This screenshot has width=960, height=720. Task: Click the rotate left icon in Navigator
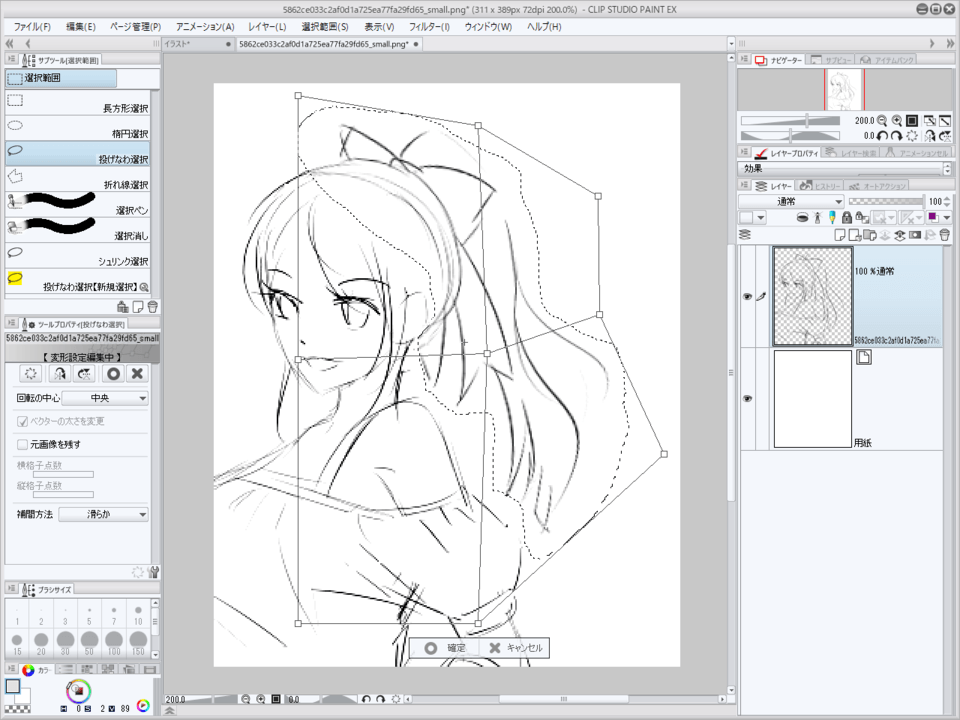[x=881, y=135]
